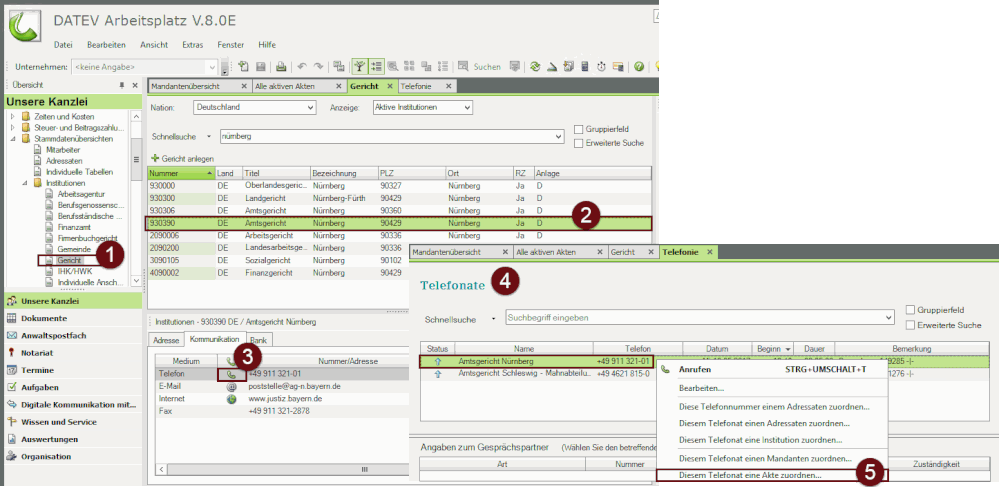The width and height of the screenshot is (999, 487).
Task: Open the Fenster menu
Action: (231, 45)
